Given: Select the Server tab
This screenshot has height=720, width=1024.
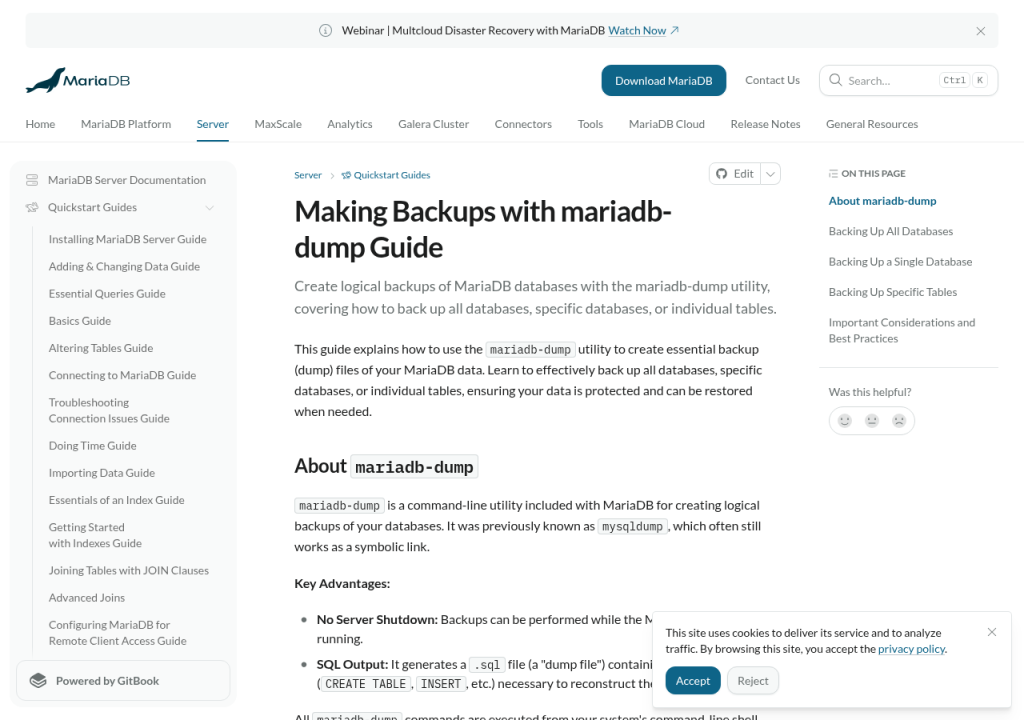Looking at the screenshot, I should tap(212, 124).
